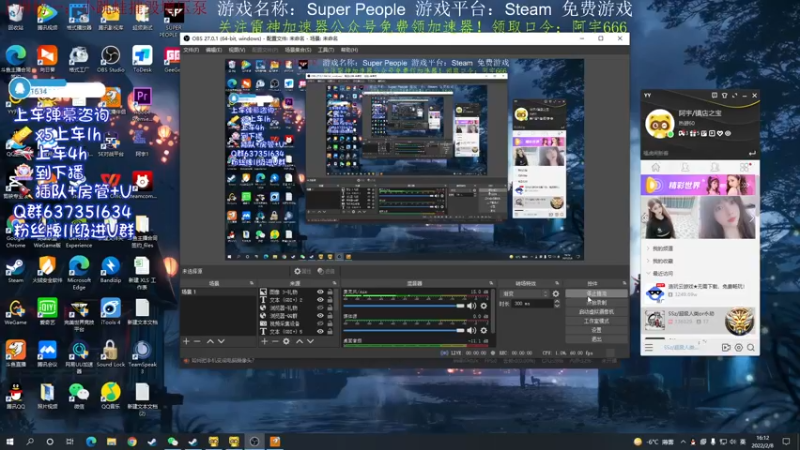Image resolution: width=800 pixels, height=450 pixels.
Task: Open OBS 设置 from the controls panel
Action: (x=596, y=330)
